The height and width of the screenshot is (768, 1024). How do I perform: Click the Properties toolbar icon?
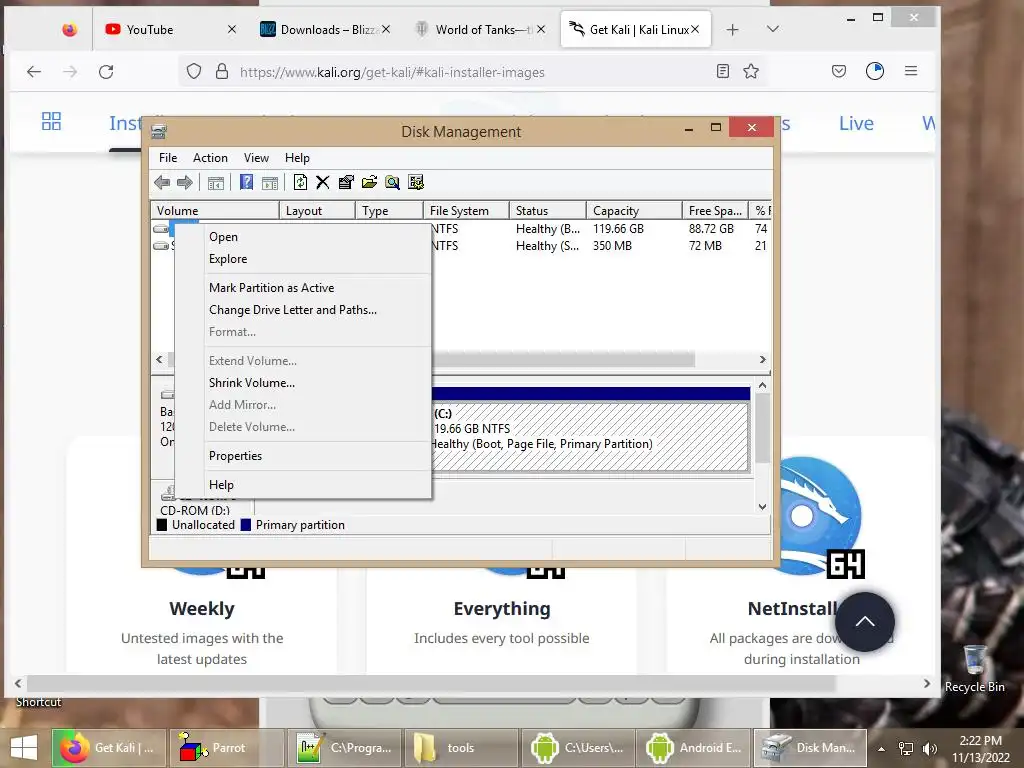tap(346, 182)
